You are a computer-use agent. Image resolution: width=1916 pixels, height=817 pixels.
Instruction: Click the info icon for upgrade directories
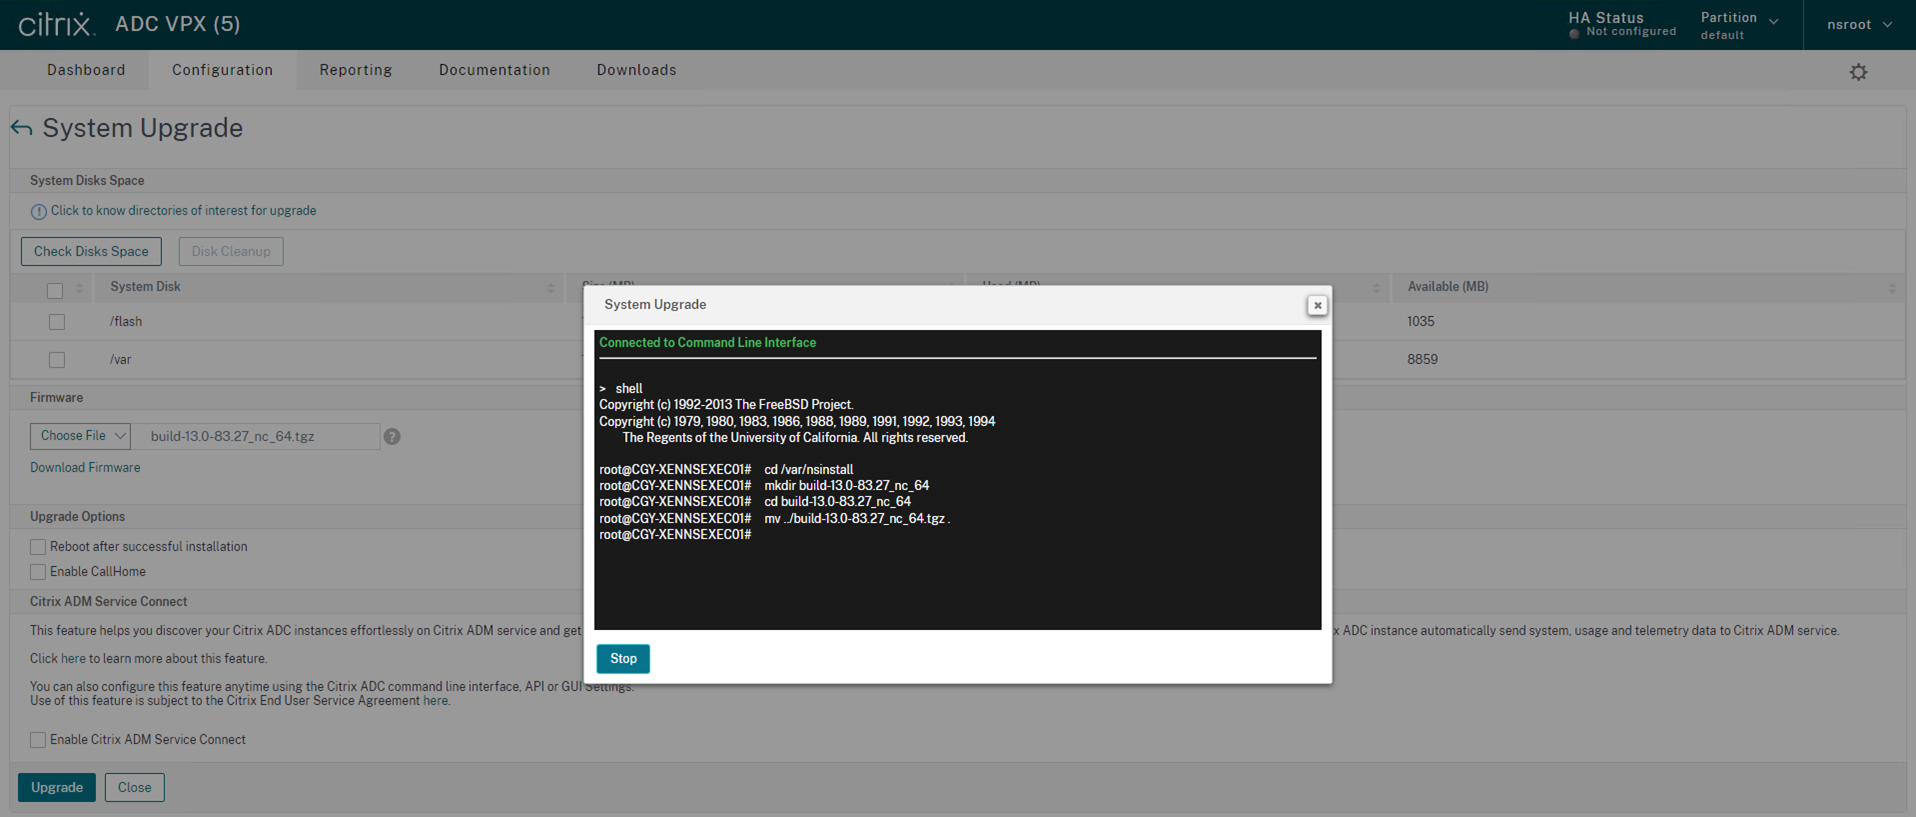coord(38,211)
